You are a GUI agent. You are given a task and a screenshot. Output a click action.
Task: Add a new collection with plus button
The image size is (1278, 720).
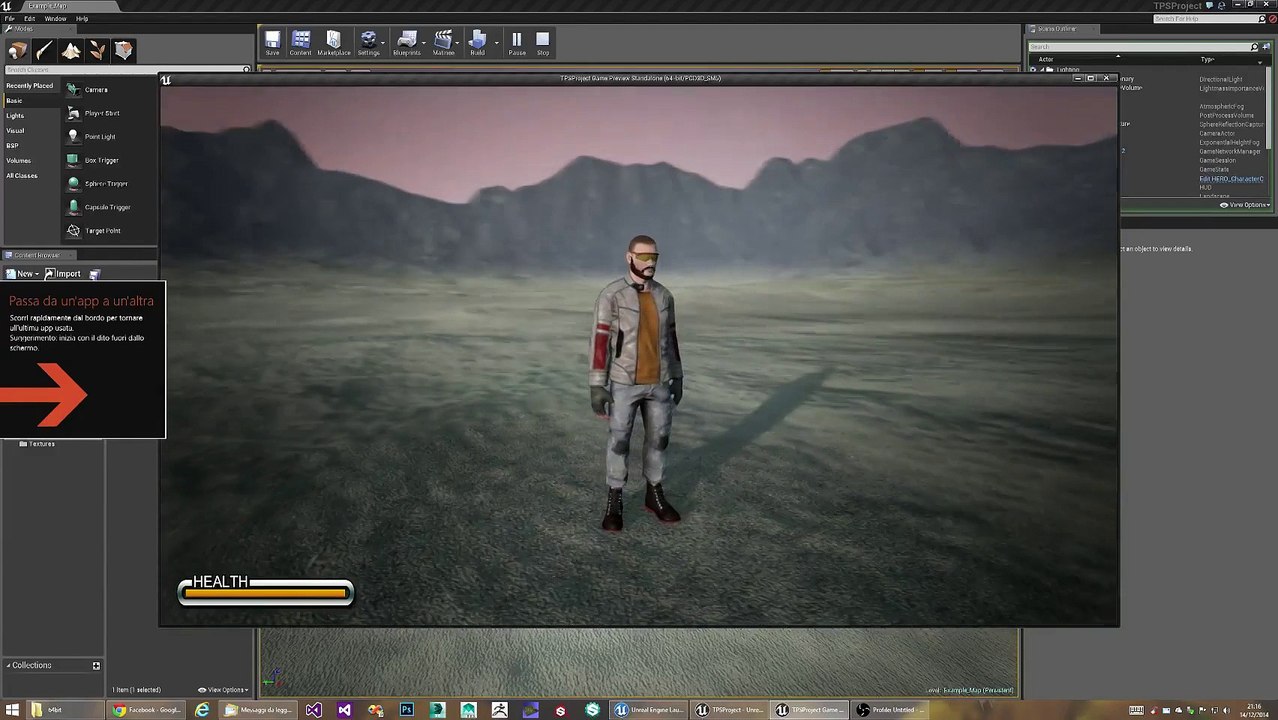(96, 665)
